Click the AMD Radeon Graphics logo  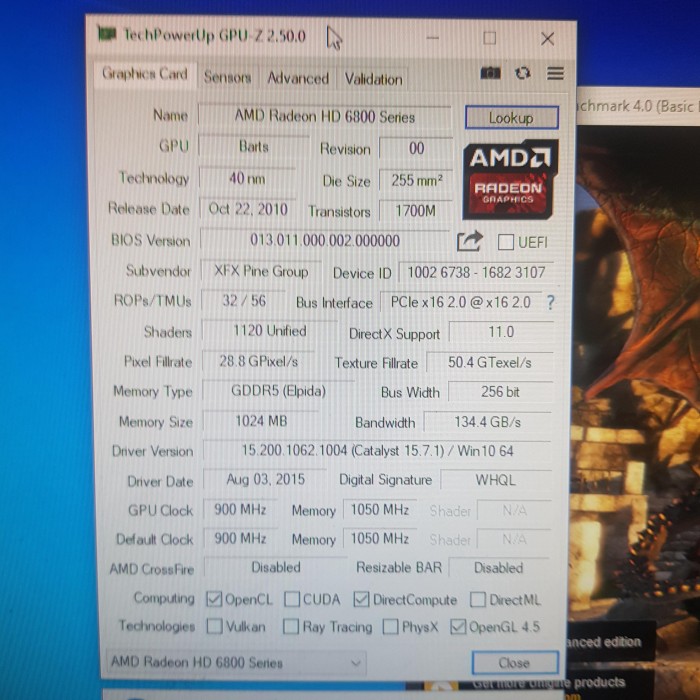509,174
